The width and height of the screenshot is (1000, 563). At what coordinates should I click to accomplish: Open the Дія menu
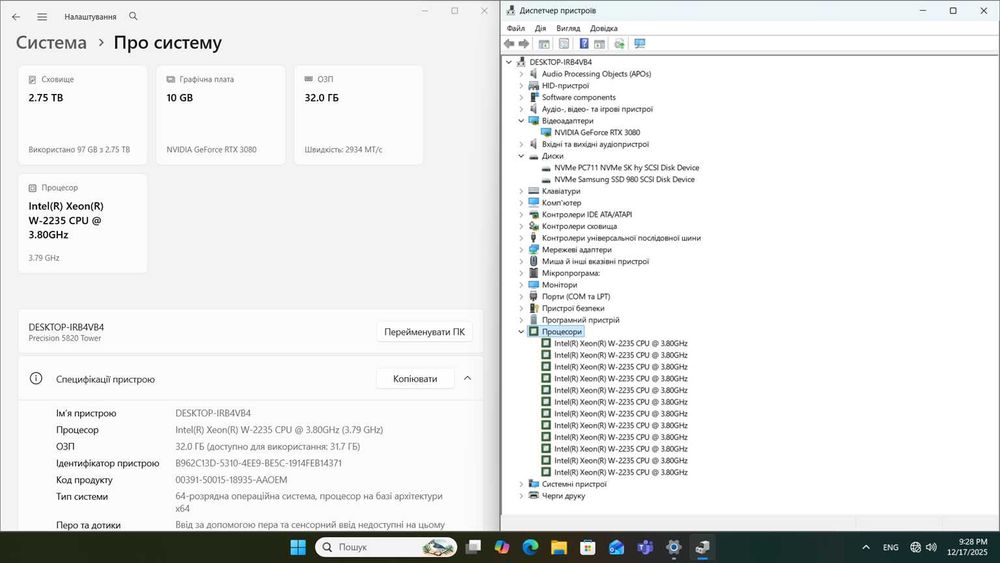pos(540,28)
